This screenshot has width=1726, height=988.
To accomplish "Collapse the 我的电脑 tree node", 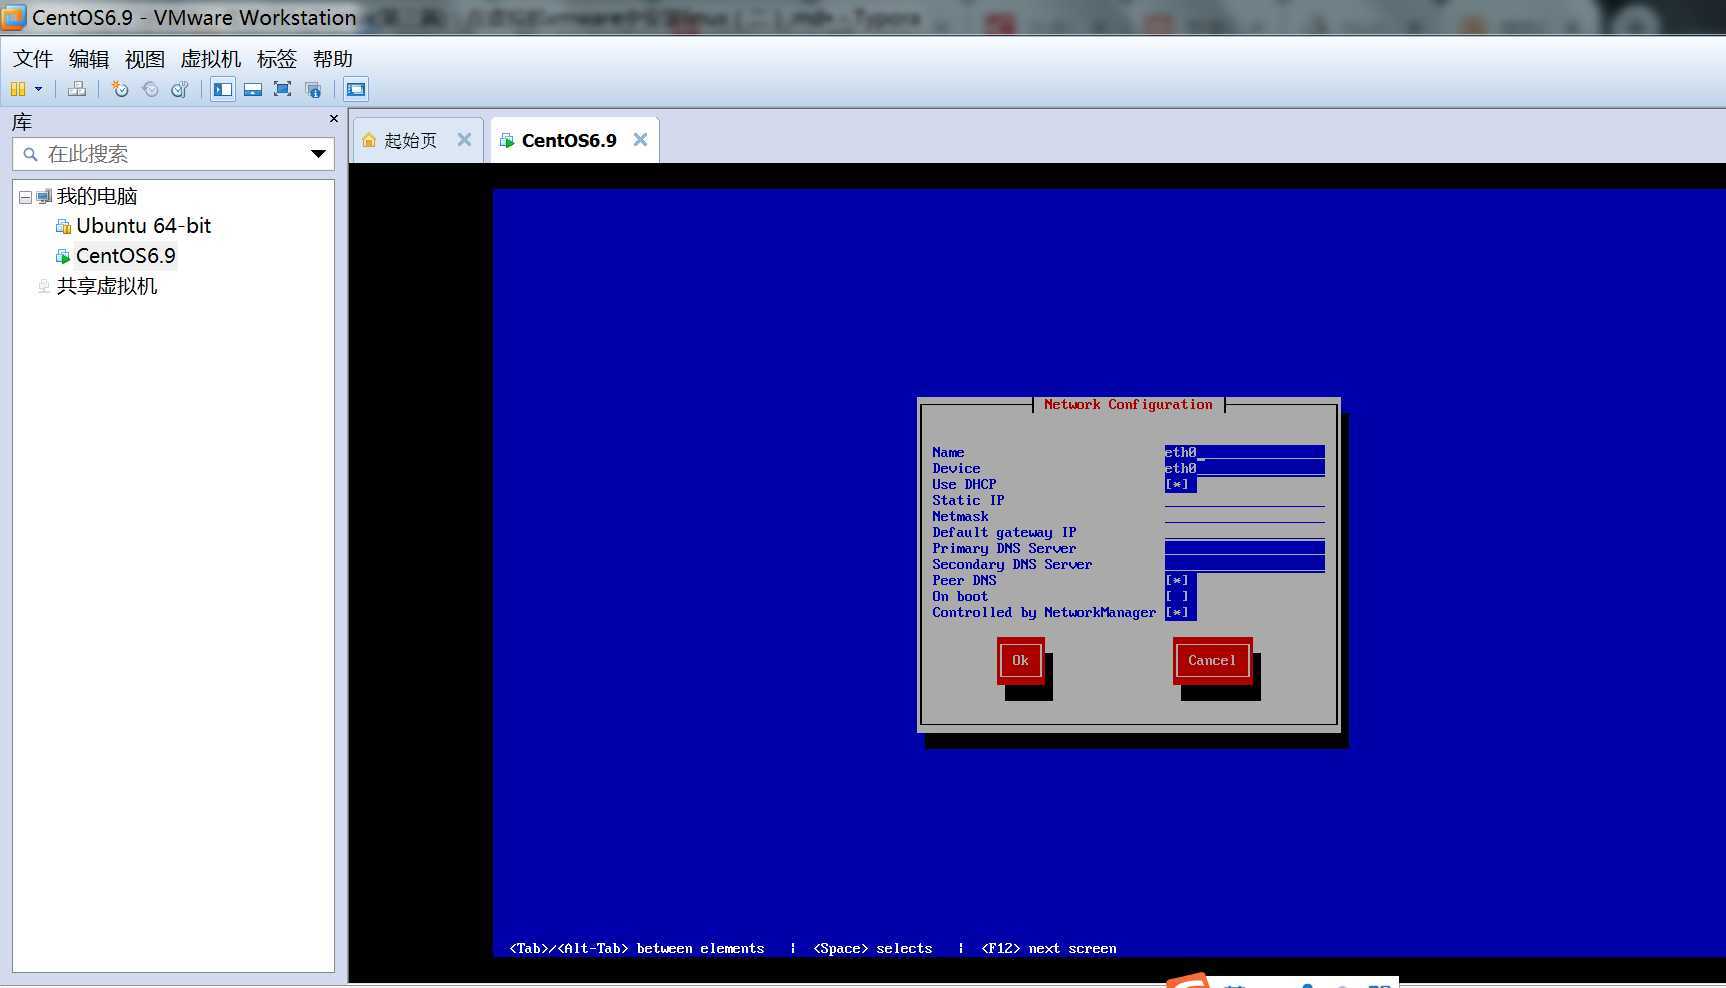I will pyautogui.click(x=26, y=197).
